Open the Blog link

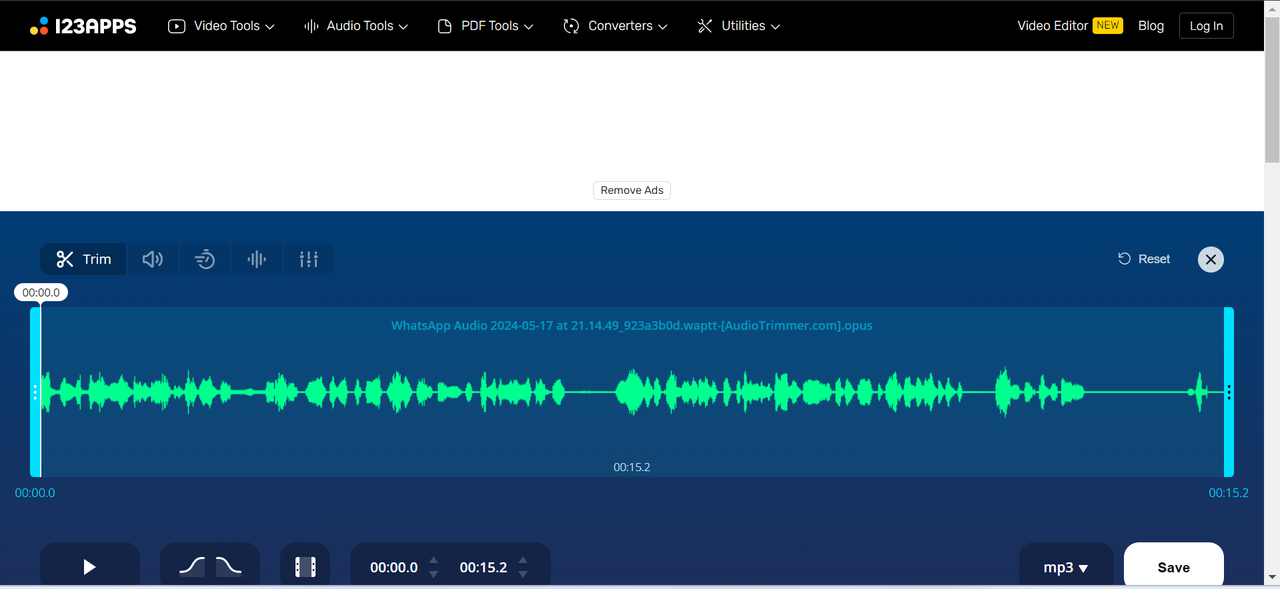coord(1151,26)
